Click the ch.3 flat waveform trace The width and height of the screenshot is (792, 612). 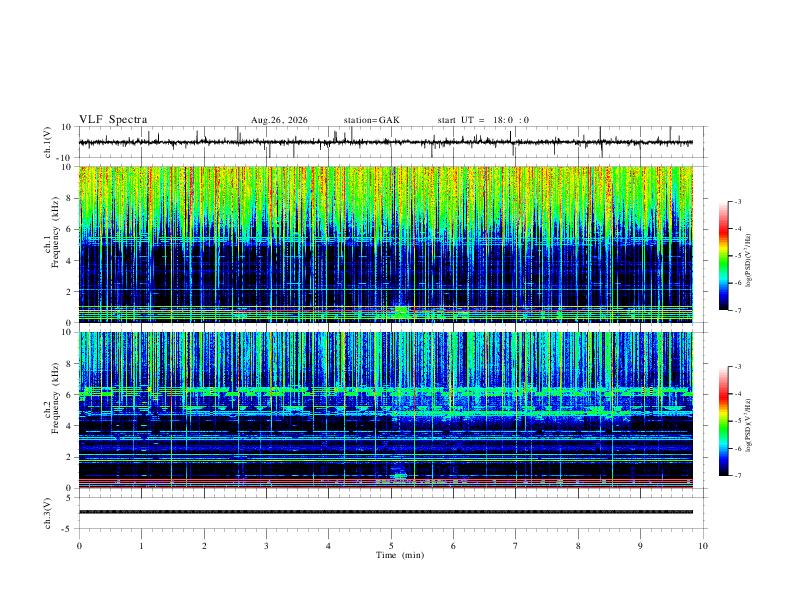pyautogui.click(x=386, y=512)
